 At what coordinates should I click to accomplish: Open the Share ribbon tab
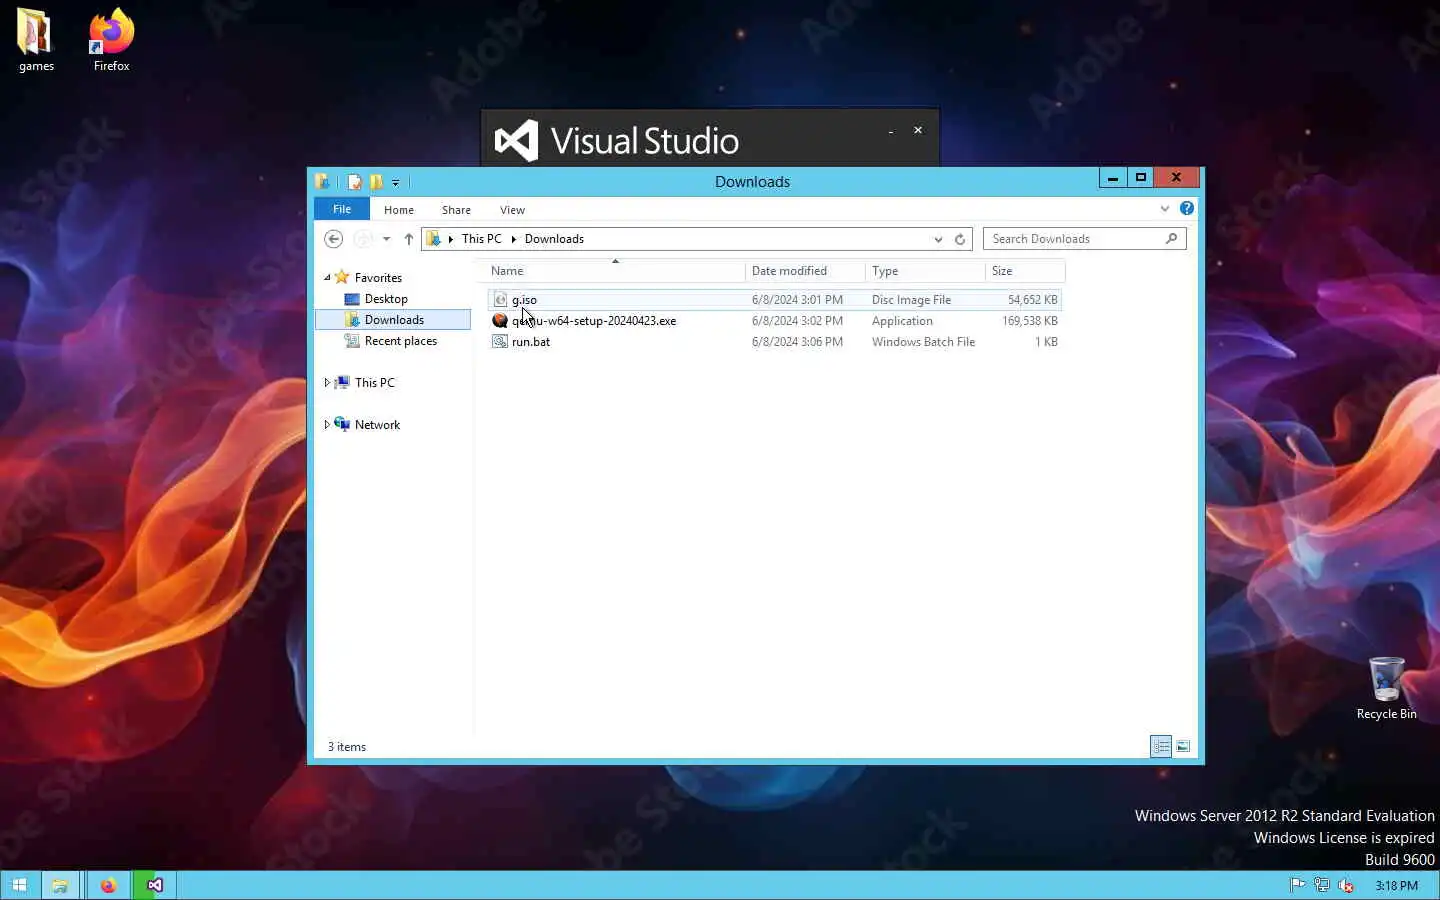456,210
